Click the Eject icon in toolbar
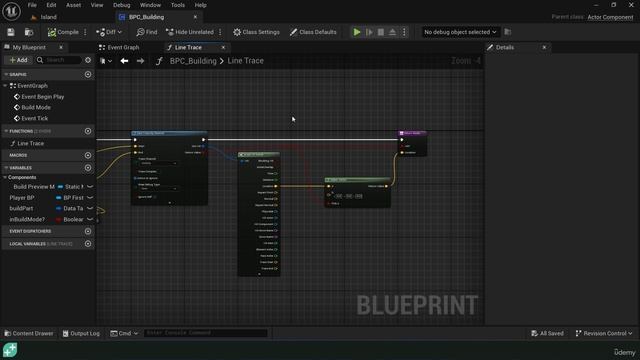Image resolution: width=640 pixels, height=360 pixels. (392, 32)
